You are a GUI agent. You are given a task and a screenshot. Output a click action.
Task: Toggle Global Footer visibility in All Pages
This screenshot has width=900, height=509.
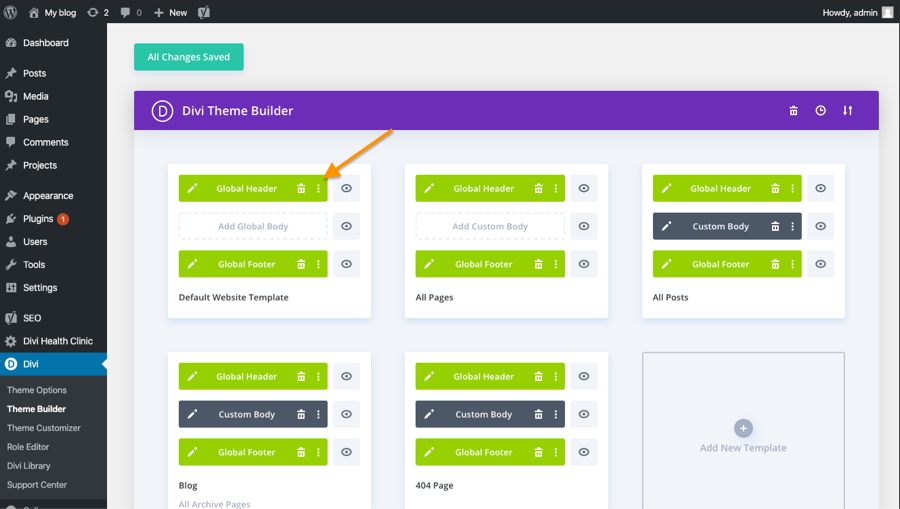point(584,264)
